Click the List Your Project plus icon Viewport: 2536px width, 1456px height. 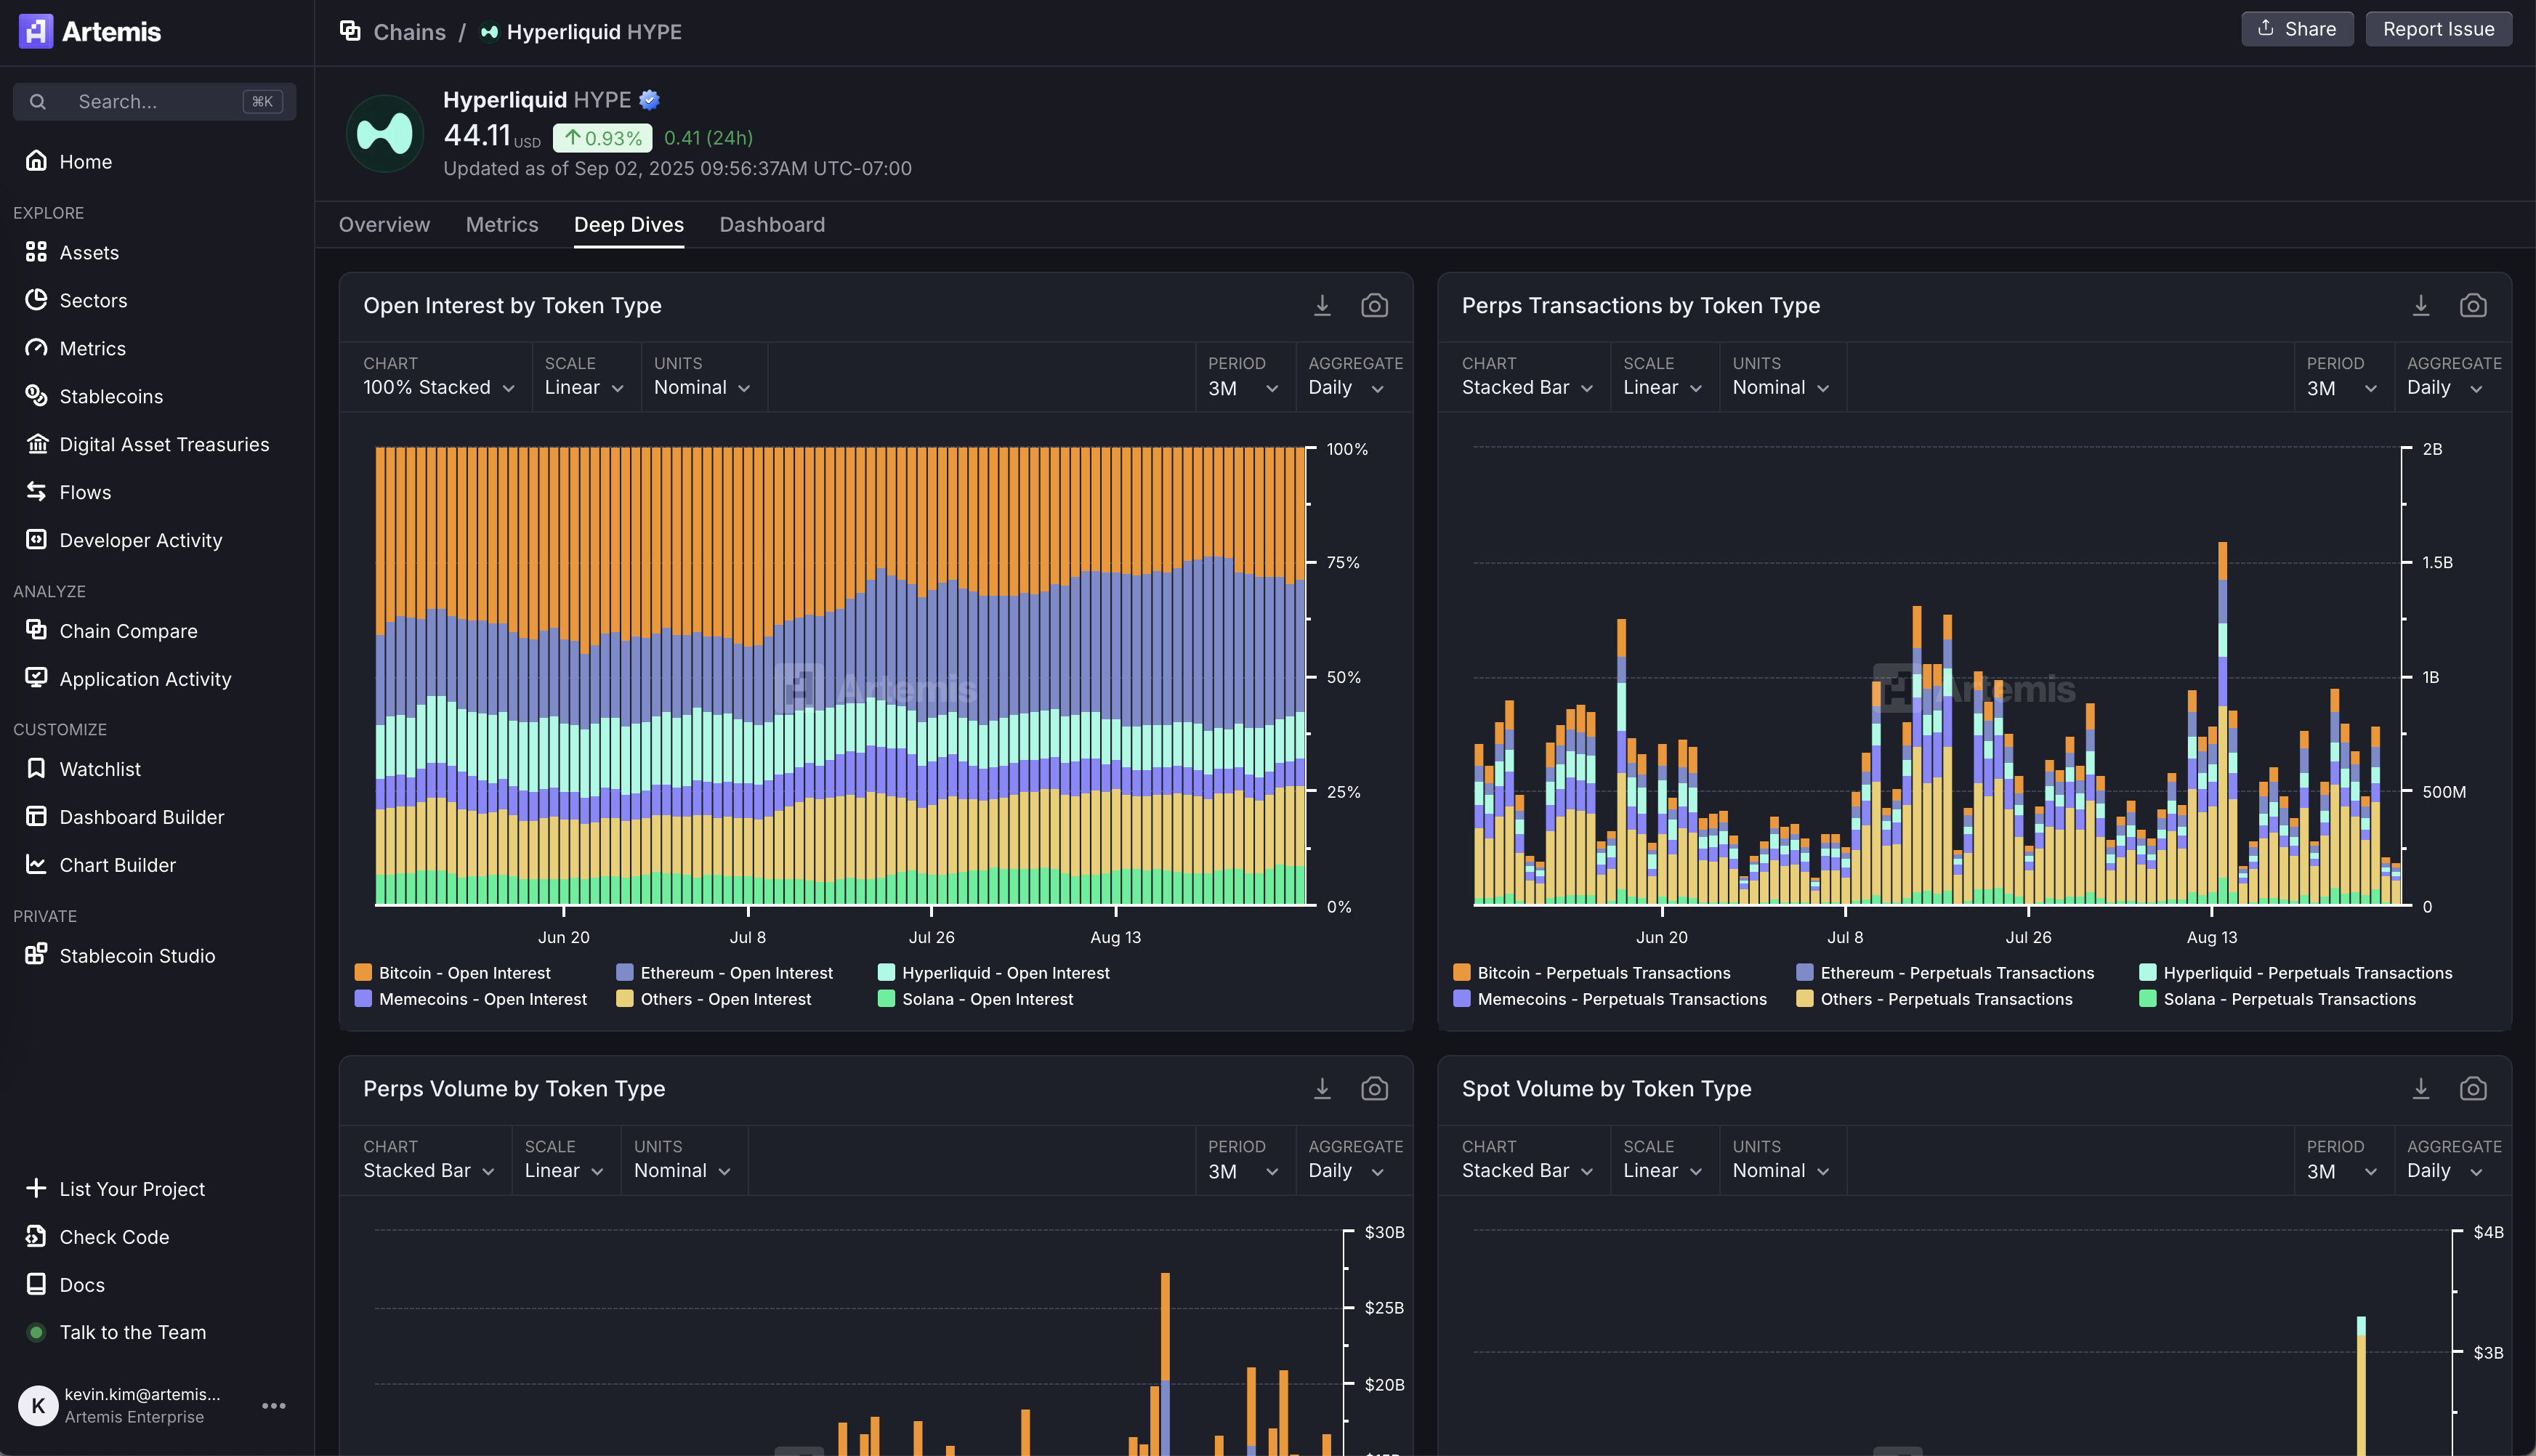click(x=36, y=1188)
